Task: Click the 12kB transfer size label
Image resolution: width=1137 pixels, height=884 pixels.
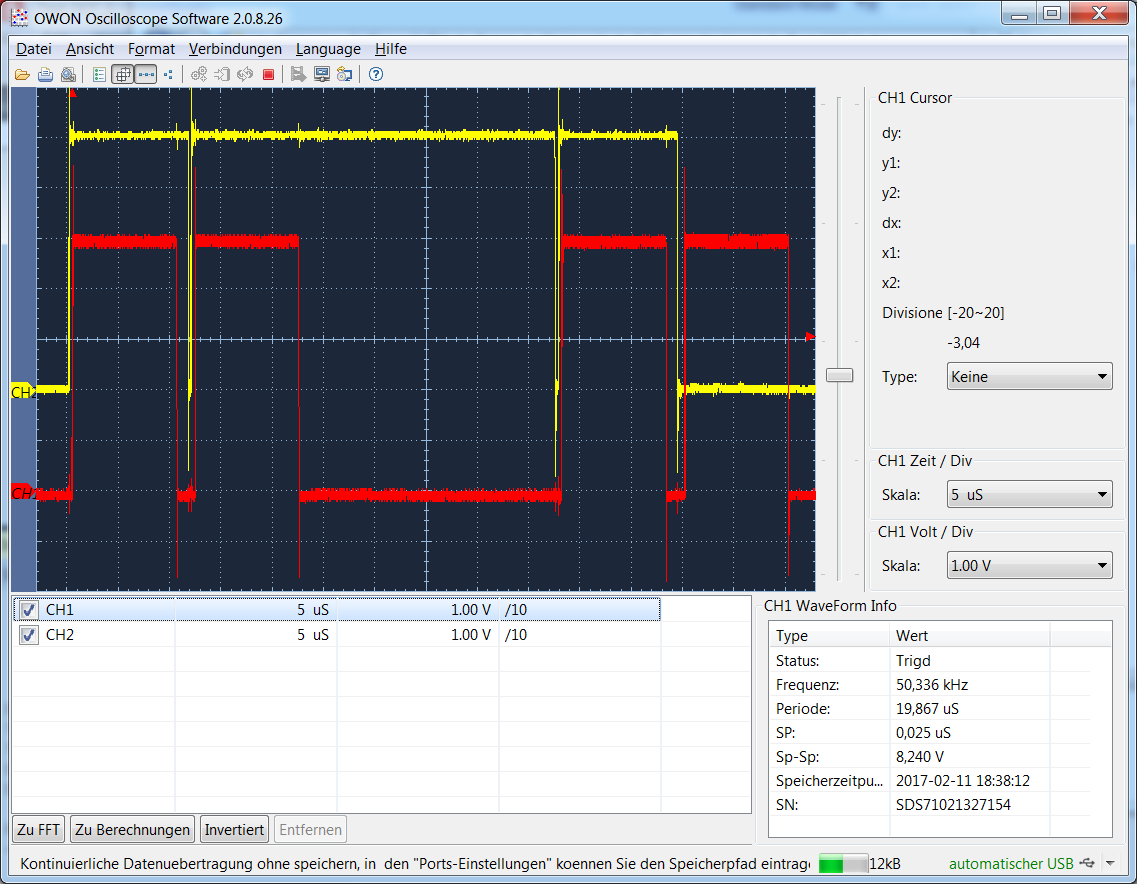Action: coord(885,864)
